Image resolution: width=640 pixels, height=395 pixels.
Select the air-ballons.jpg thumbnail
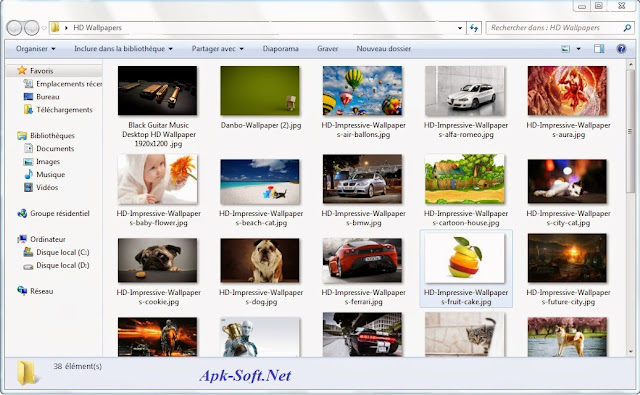coord(362,91)
